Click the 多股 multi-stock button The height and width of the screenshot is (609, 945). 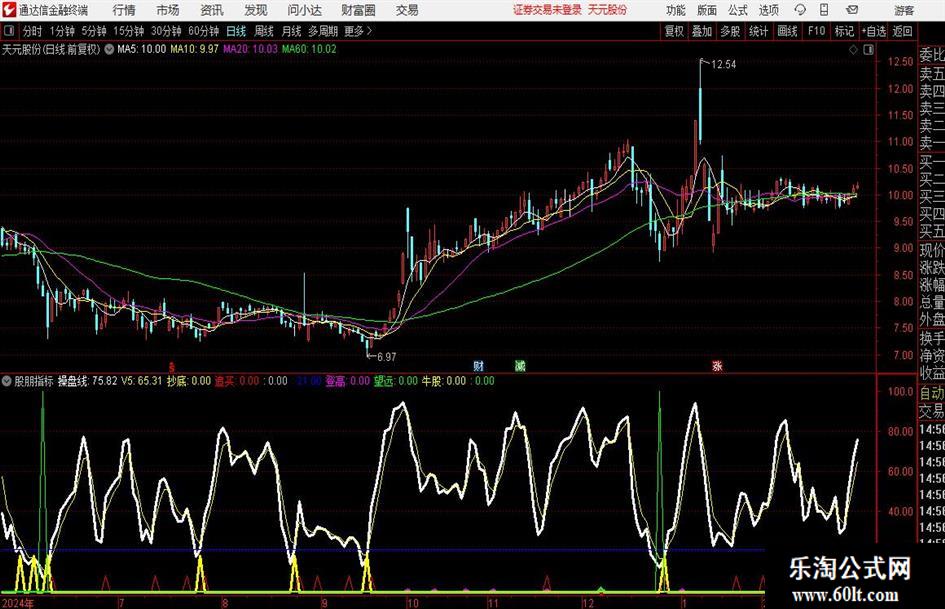coord(730,31)
